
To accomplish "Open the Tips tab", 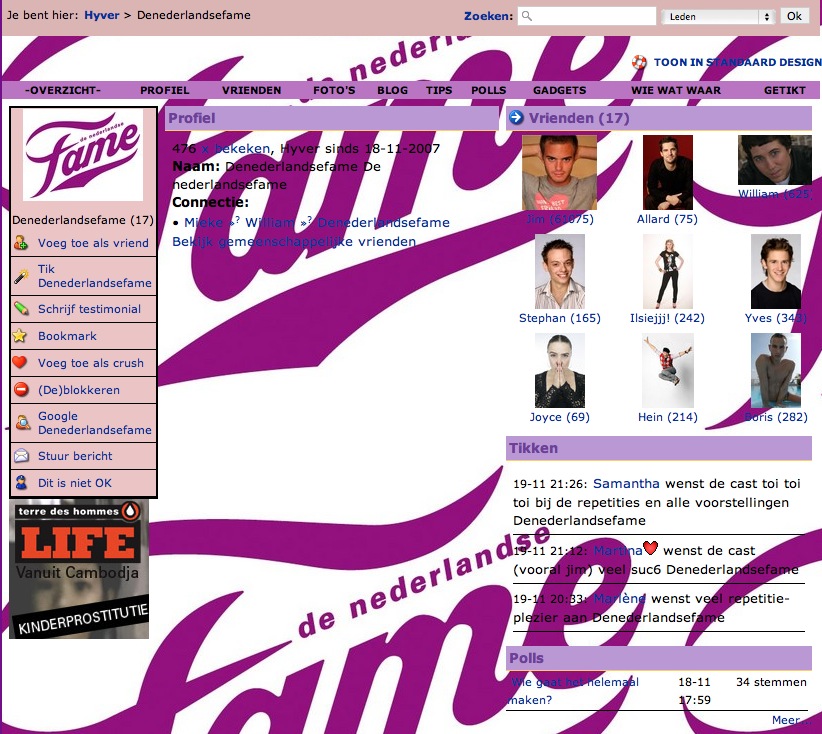I will (439, 90).
